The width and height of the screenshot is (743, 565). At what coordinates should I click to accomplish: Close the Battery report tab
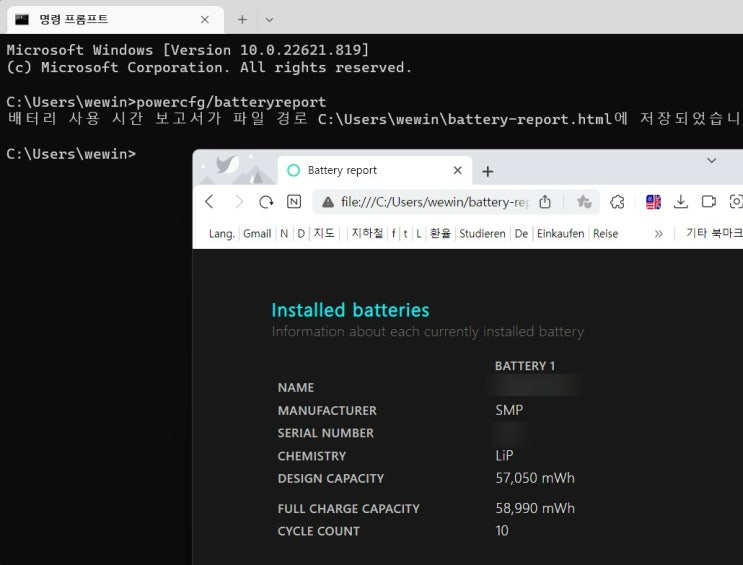[x=457, y=170]
